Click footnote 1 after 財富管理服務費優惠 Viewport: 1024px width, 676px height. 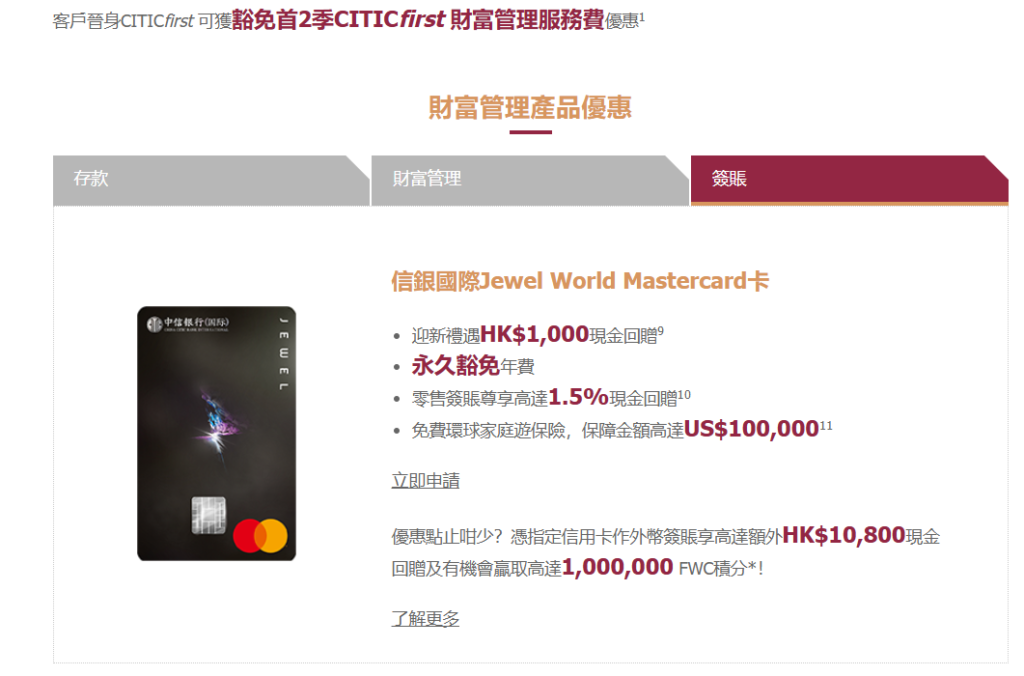[x=642, y=16]
